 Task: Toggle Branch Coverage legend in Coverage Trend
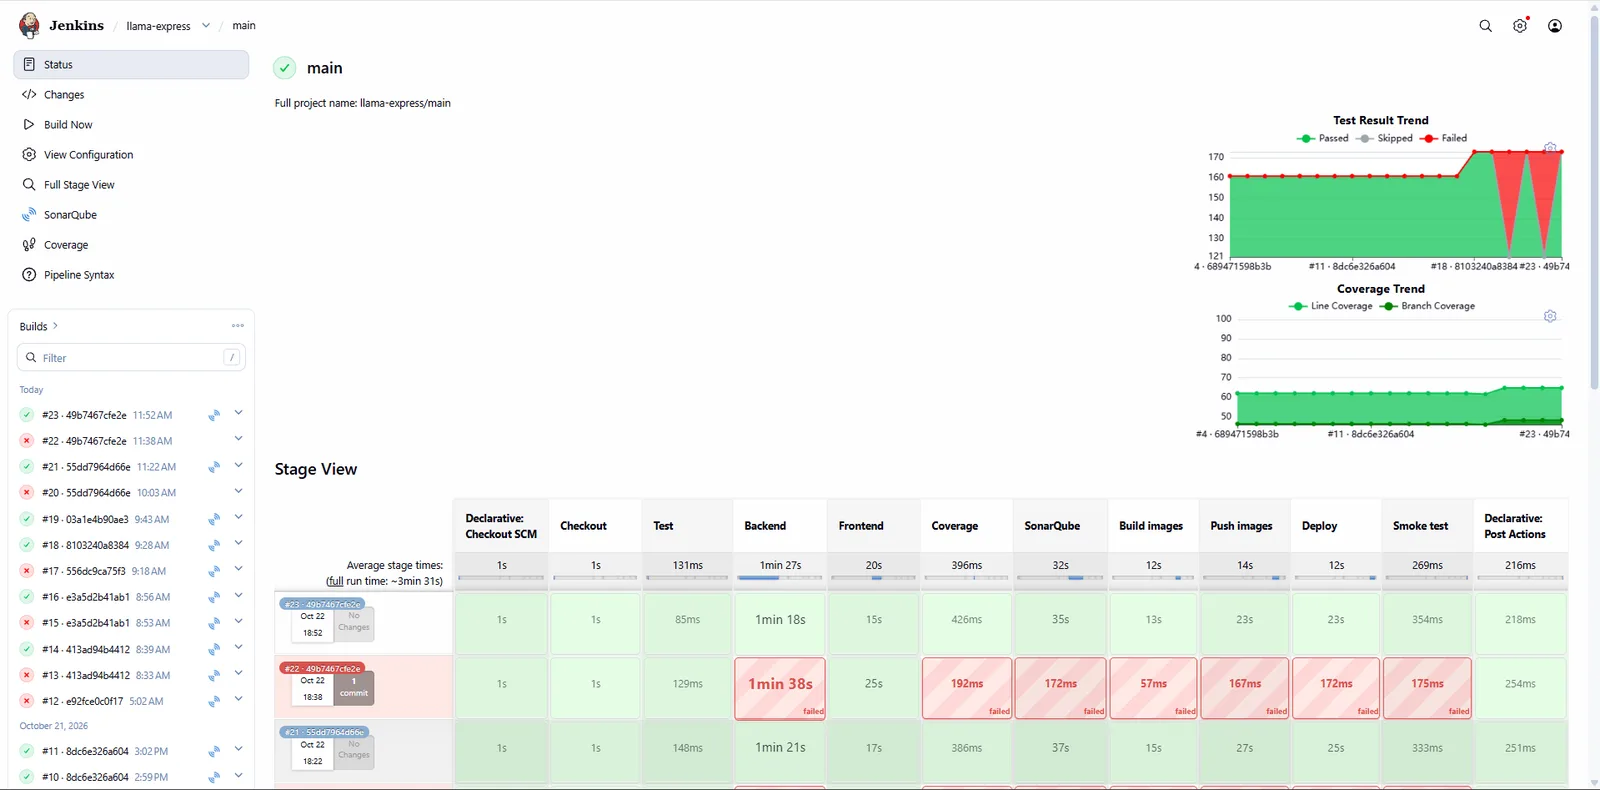point(1428,306)
